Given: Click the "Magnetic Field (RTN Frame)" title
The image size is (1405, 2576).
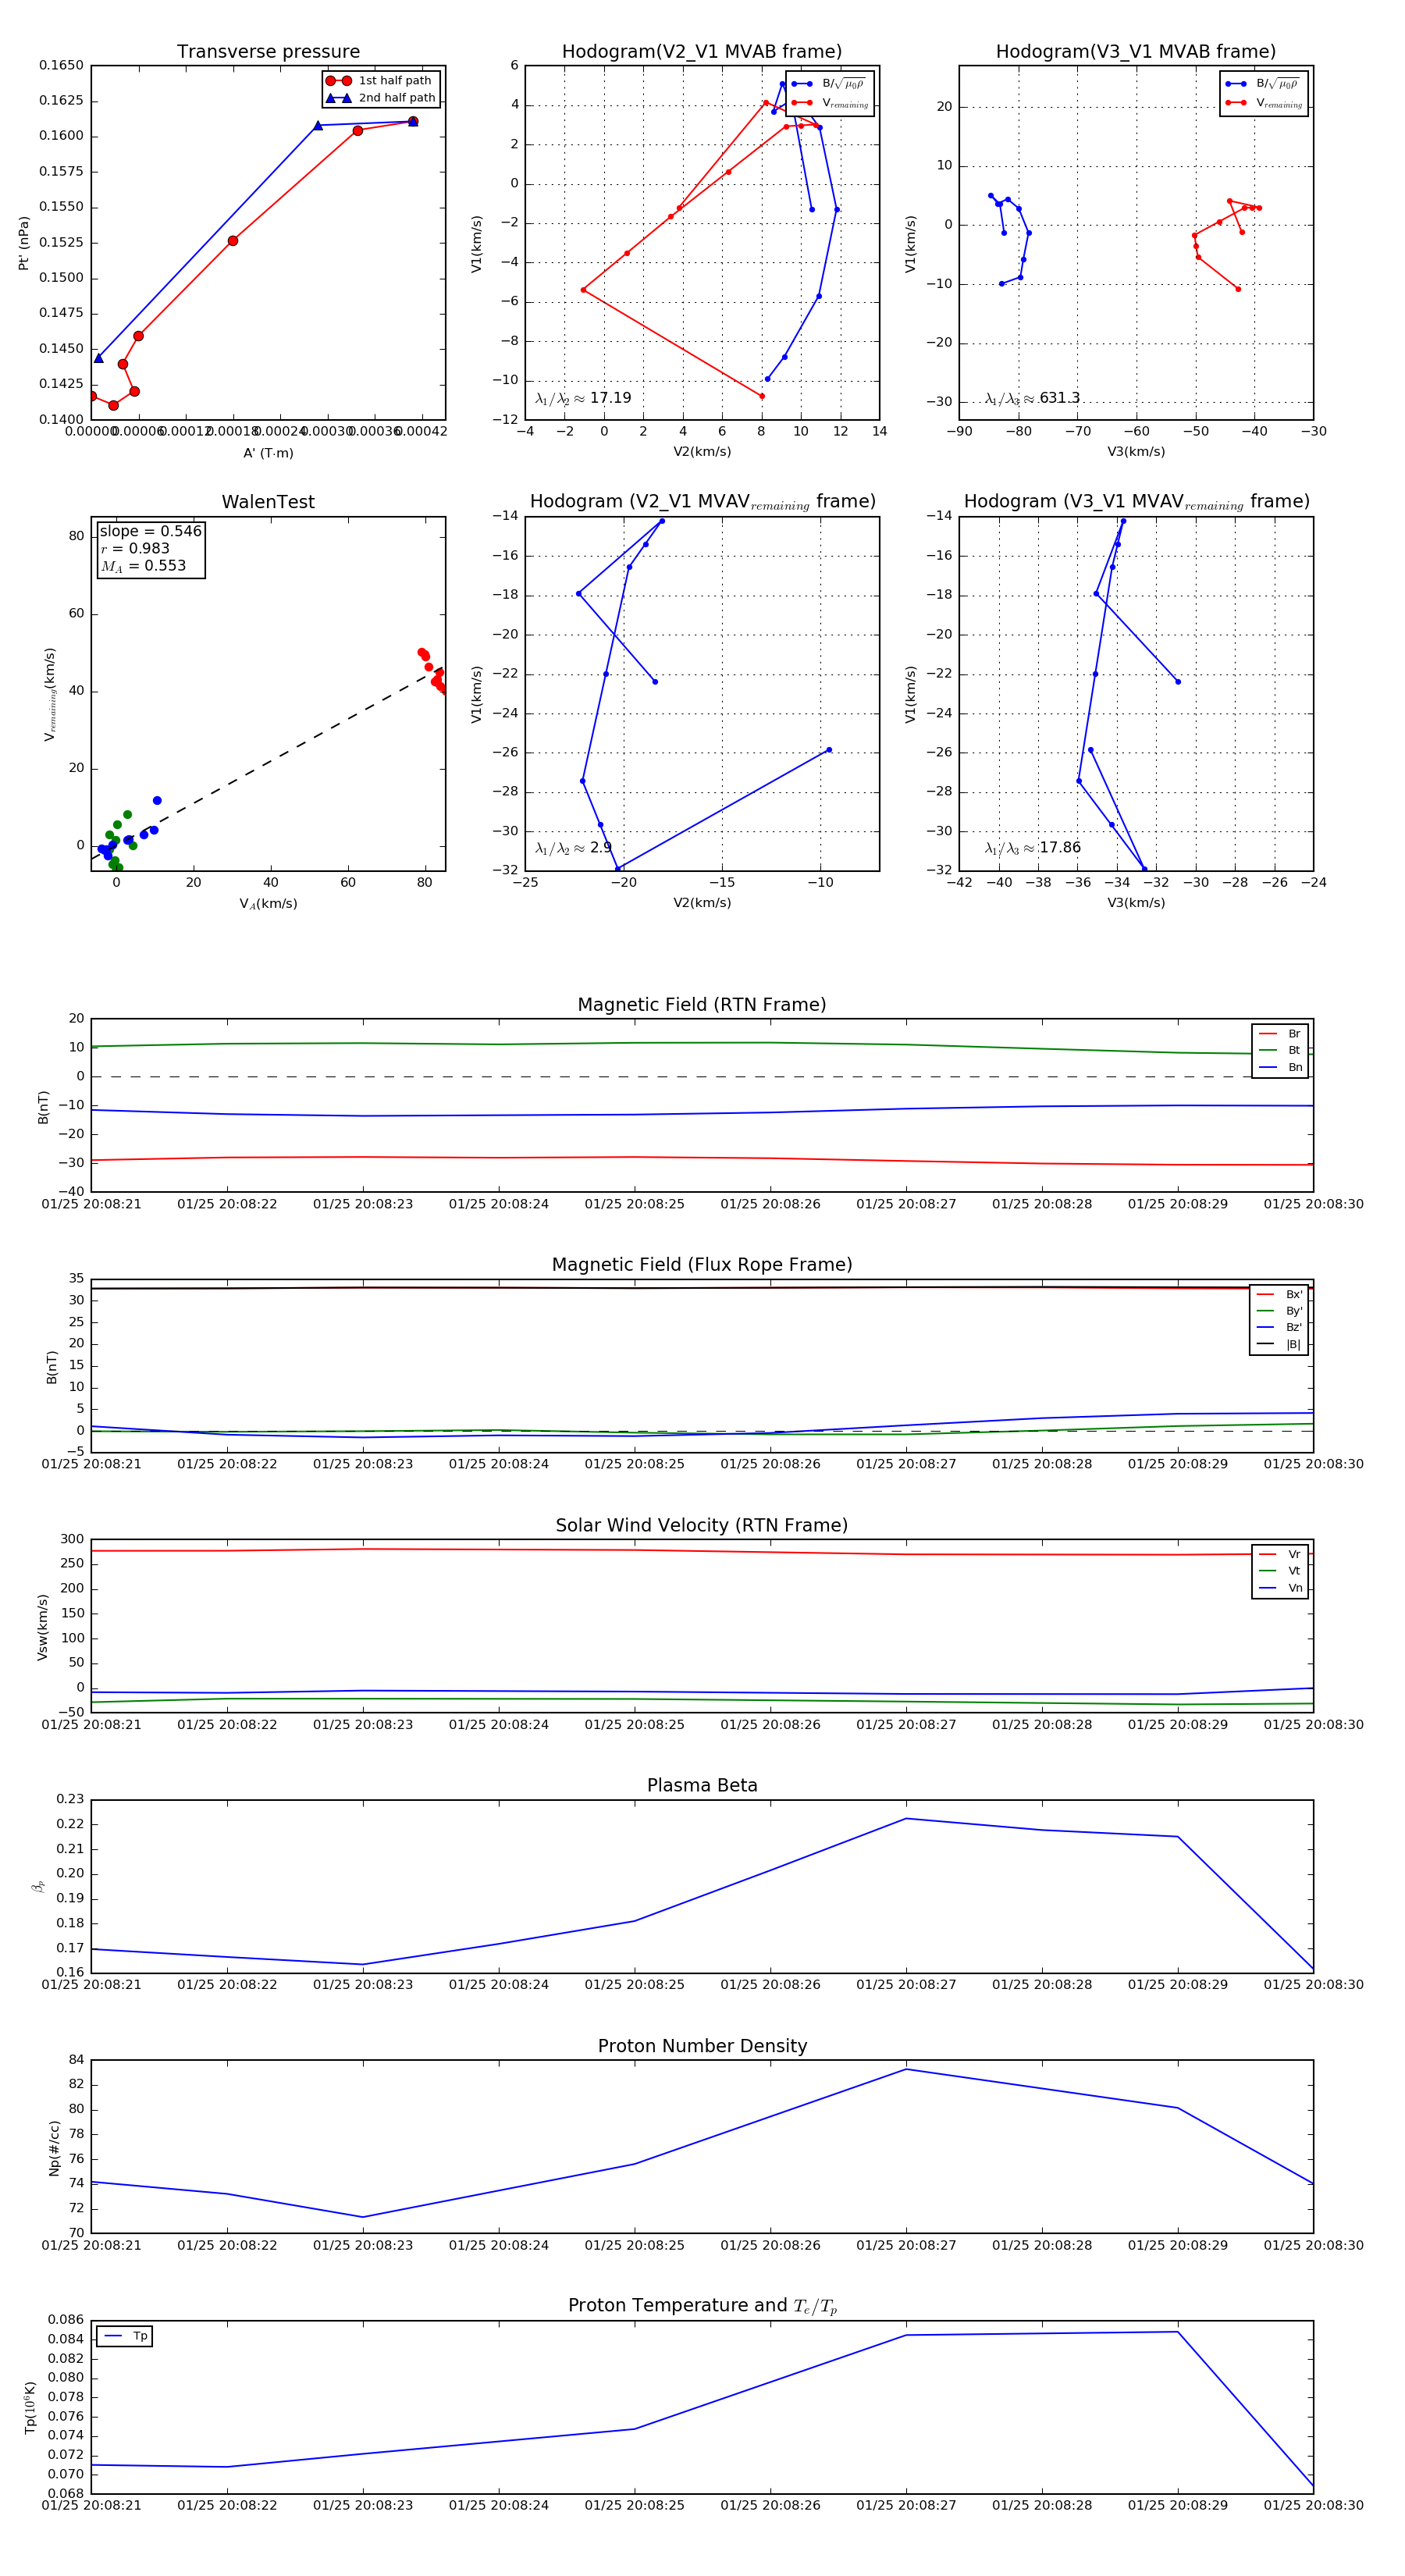Looking at the screenshot, I should tap(702, 1005).
